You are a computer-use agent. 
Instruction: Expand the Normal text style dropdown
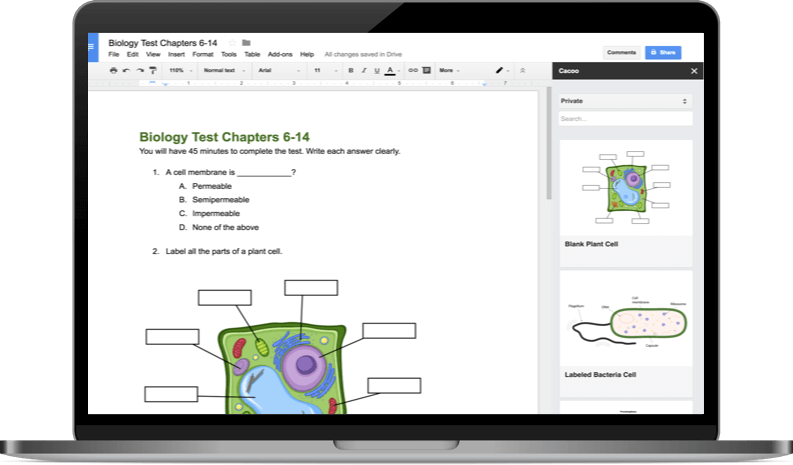tap(222, 71)
